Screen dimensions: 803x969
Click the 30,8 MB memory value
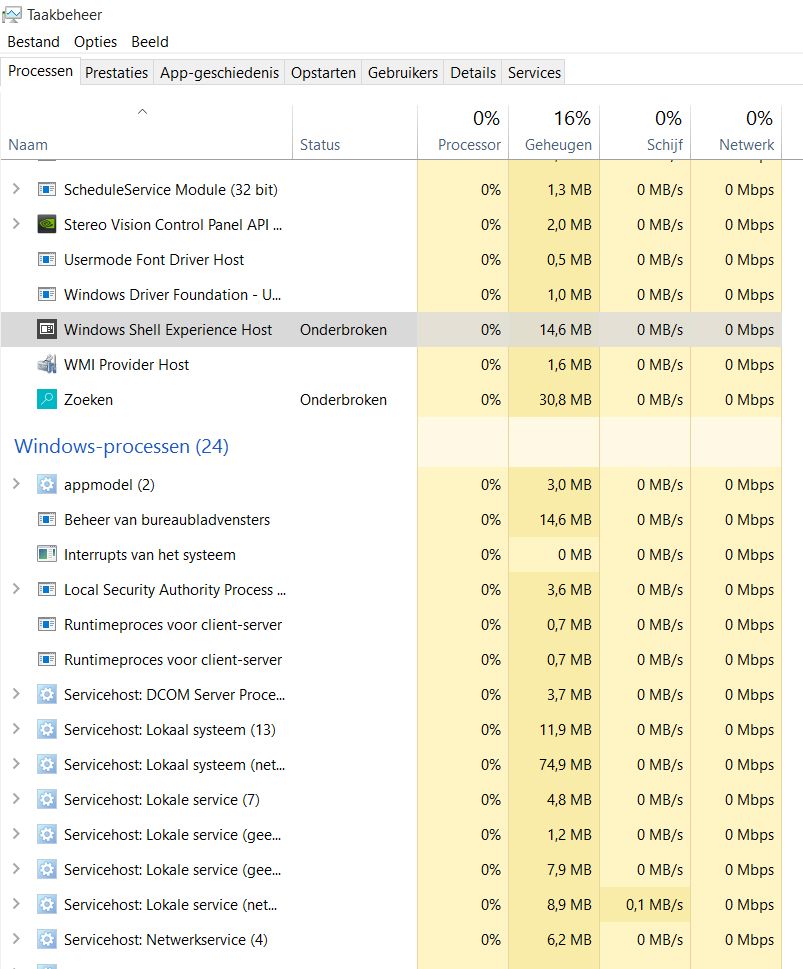coord(565,400)
